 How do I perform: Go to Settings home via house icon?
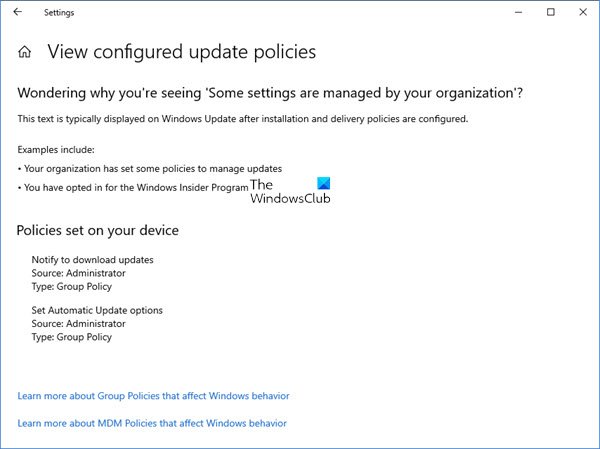(x=24, y=52)
